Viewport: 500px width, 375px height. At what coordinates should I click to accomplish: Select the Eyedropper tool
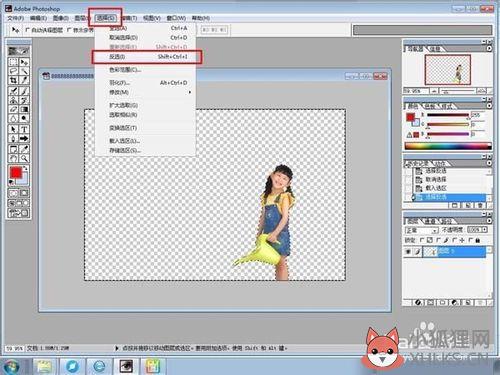coord(24,149)
